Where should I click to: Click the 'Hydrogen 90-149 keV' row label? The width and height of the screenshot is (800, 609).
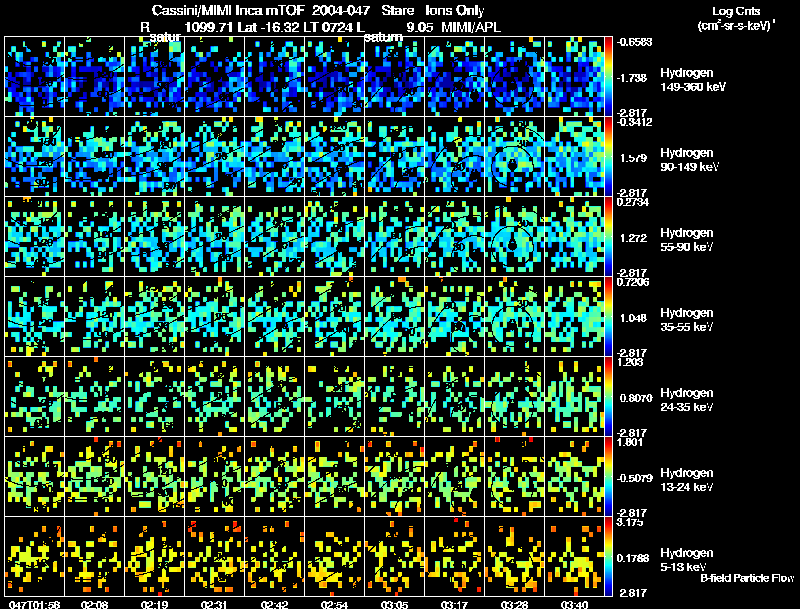[x=690, y=160]
